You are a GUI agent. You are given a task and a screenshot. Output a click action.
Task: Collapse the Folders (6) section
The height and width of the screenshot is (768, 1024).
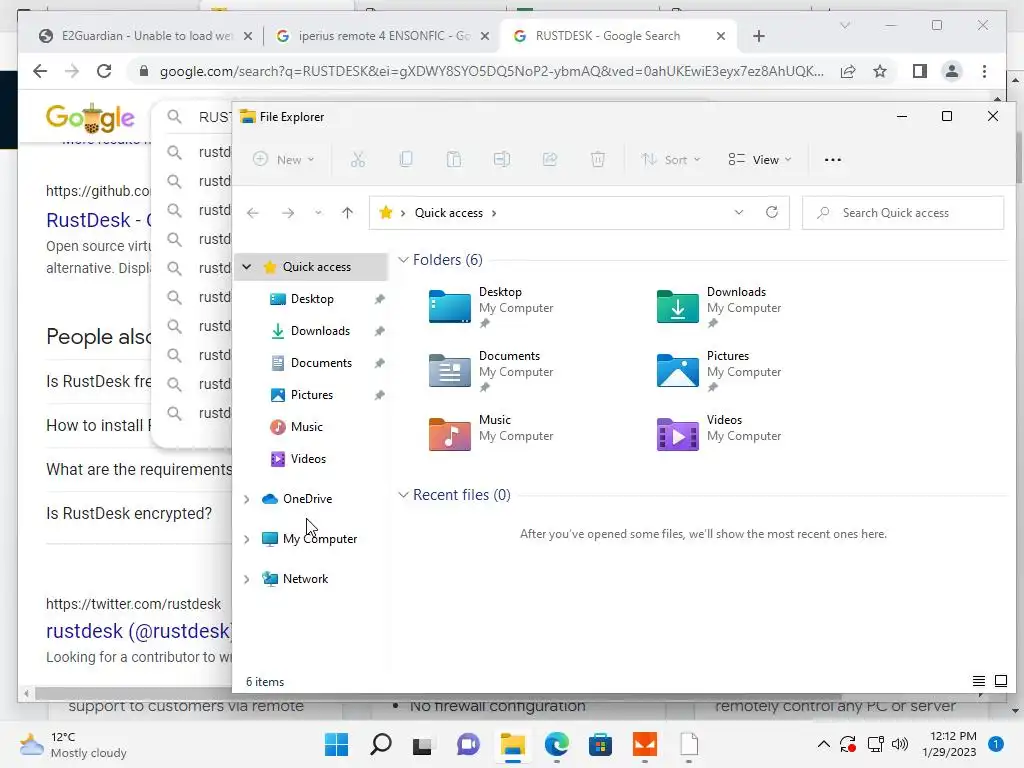pyautogui.click(x=404, y=260)
